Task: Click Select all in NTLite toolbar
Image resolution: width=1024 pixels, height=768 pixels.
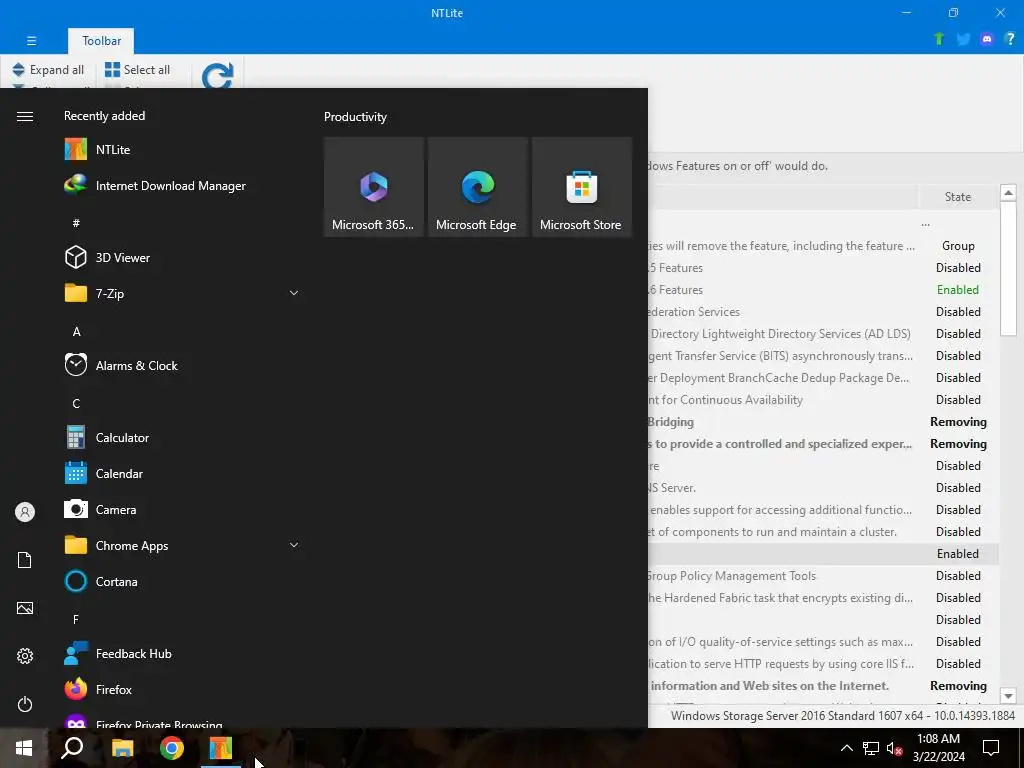Action: [x=138, y=69]
